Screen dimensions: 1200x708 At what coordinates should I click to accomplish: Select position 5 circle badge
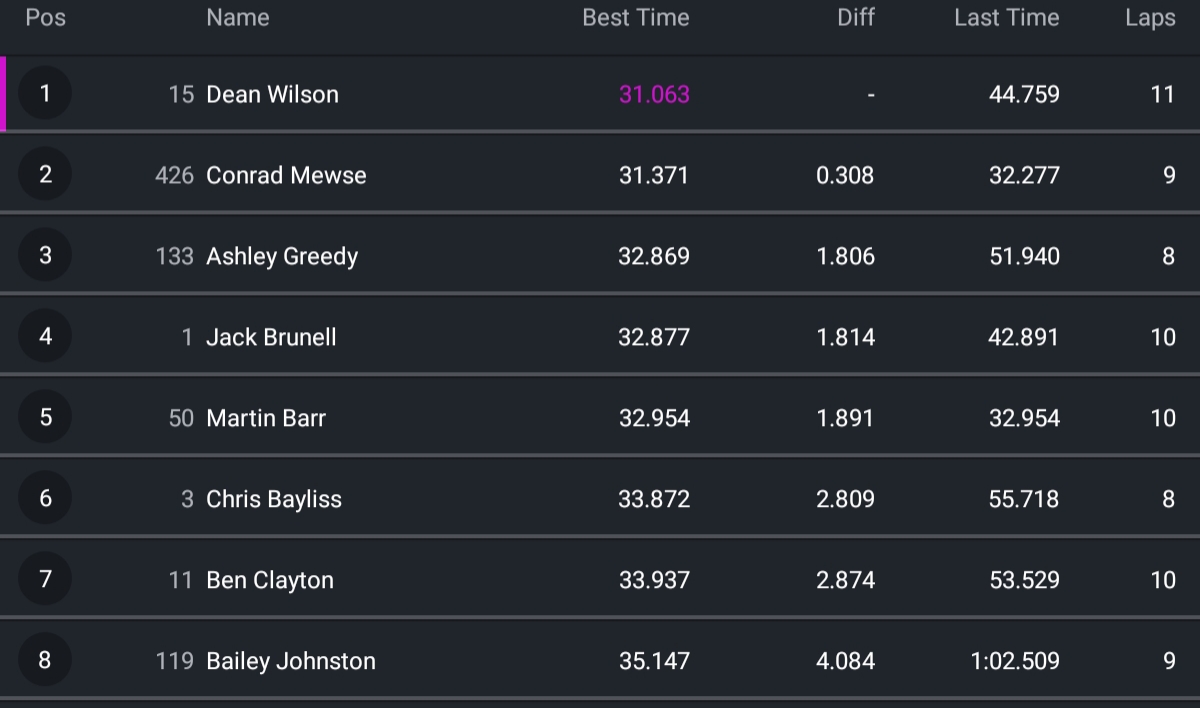pyautogui.click(x=45, y=417)
